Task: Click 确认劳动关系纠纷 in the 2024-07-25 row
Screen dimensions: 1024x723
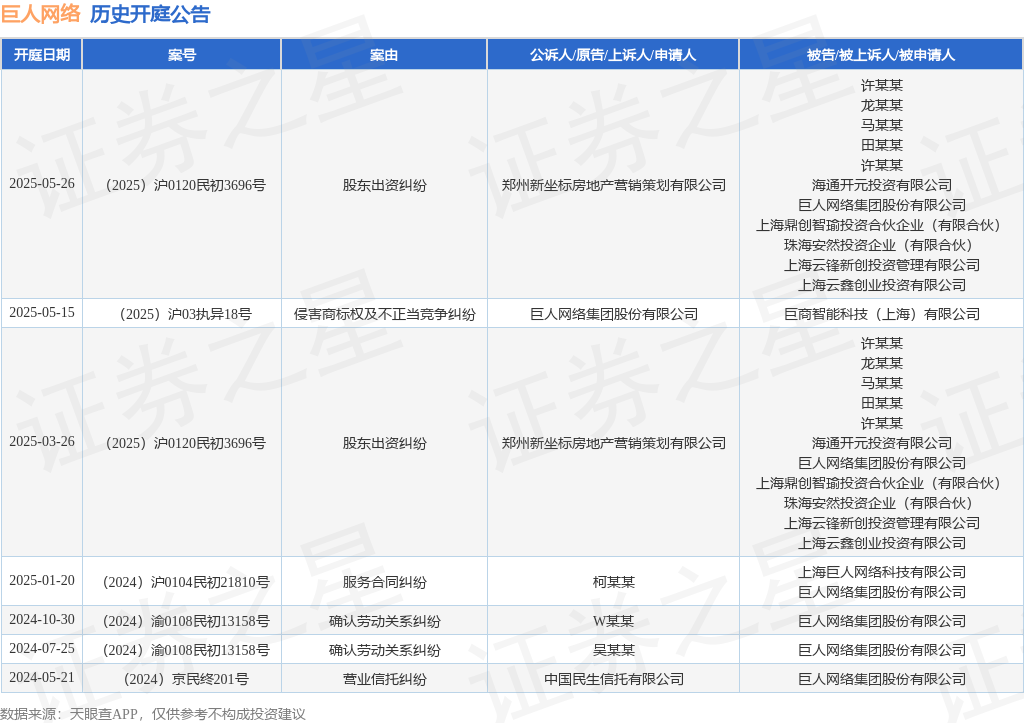Action: 384,651
